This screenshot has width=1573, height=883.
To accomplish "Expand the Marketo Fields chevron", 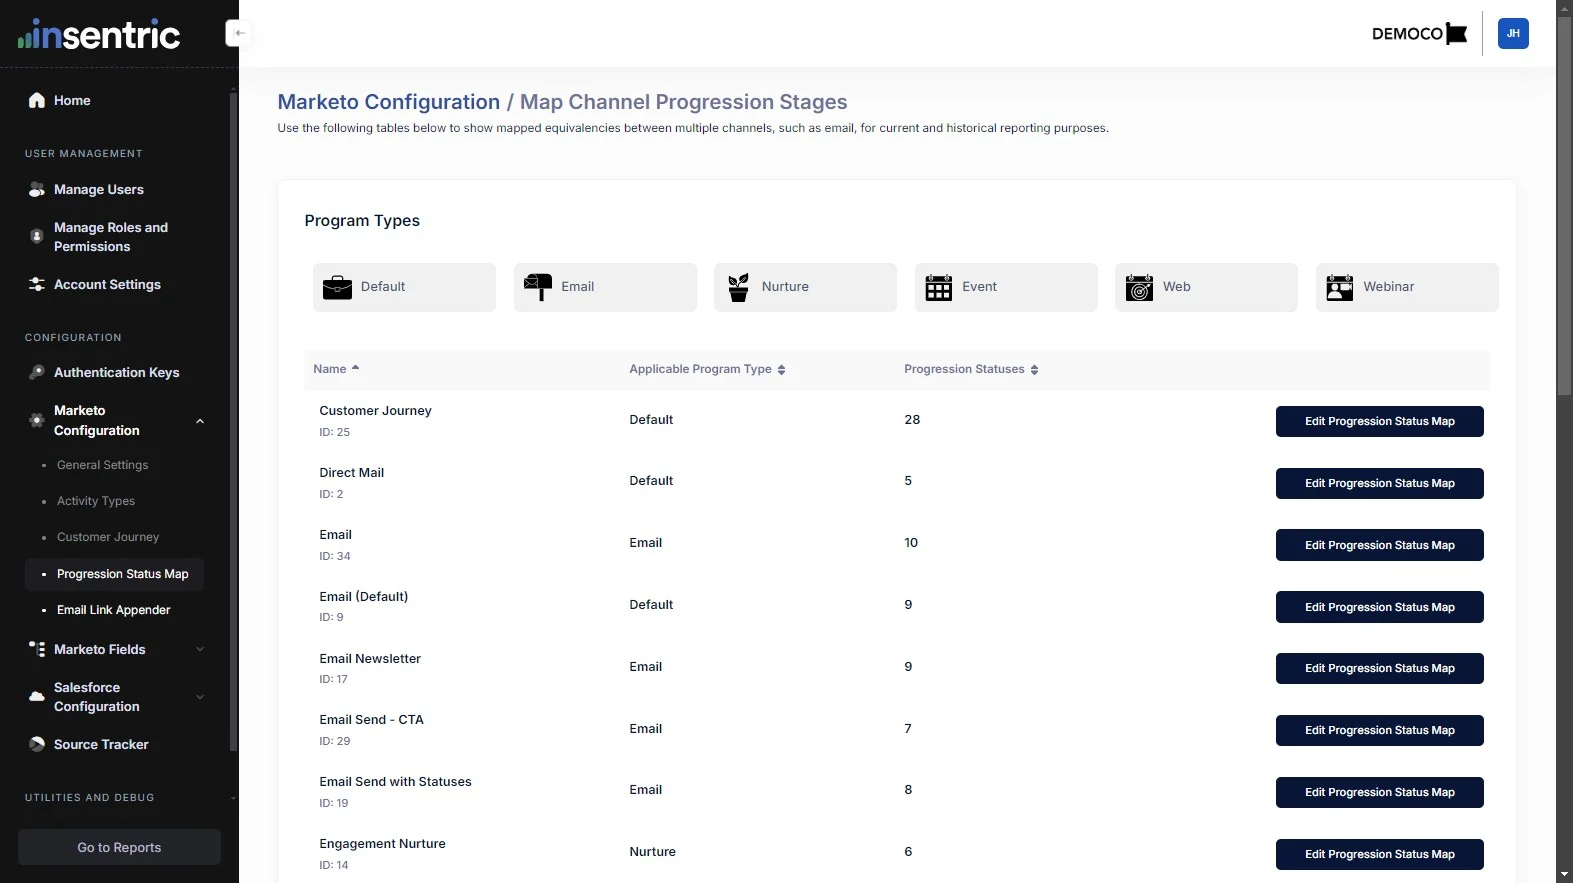I will tap(200, 649).
